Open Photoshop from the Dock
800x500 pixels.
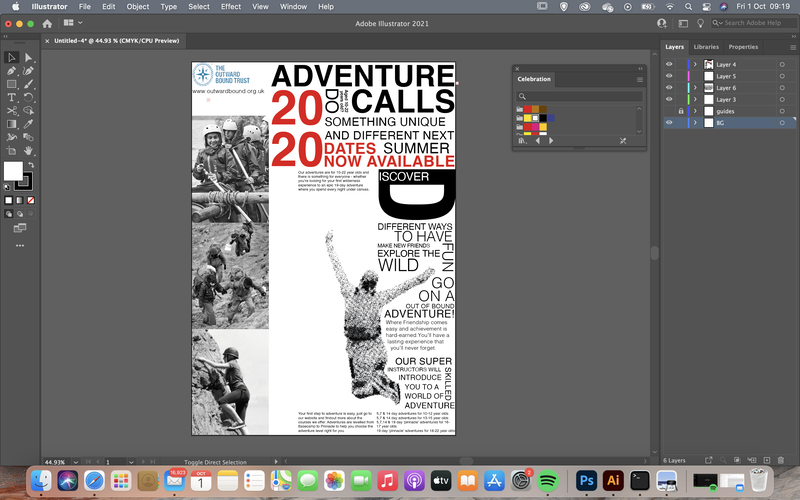pyautogui.click(x=586, y=481)
